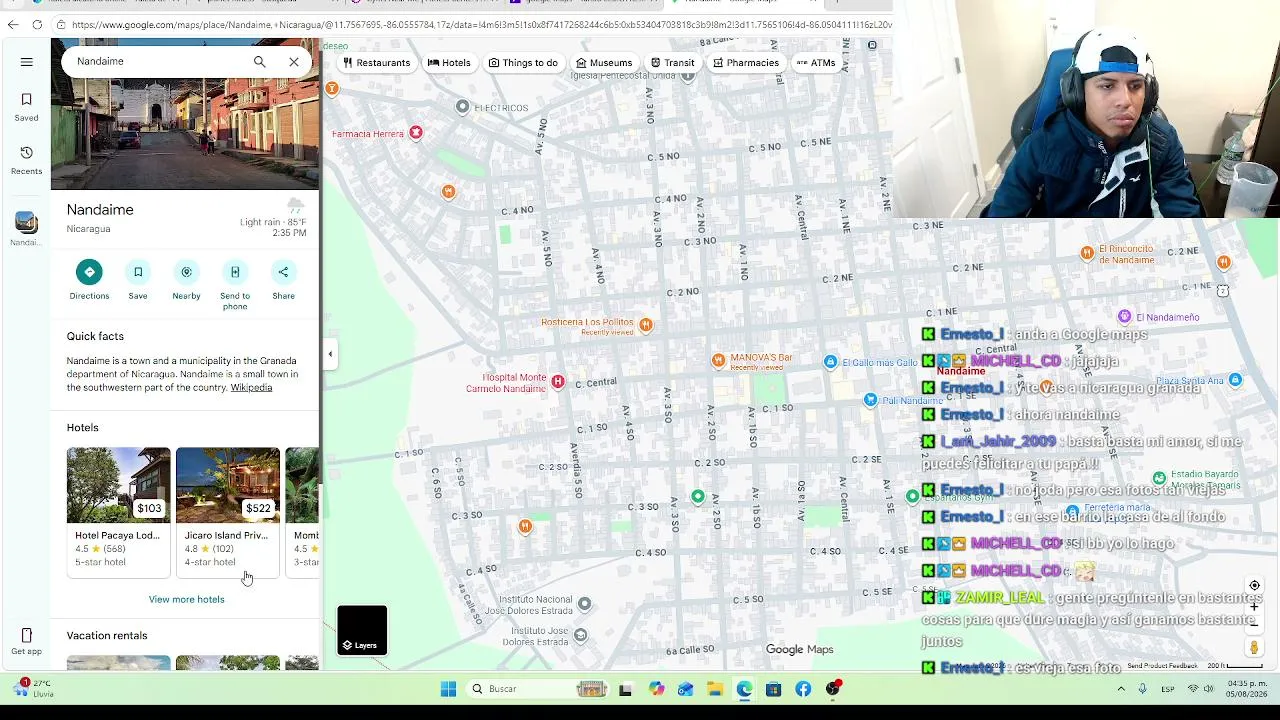Collapse the side panel with the arrow

point(330,354)
